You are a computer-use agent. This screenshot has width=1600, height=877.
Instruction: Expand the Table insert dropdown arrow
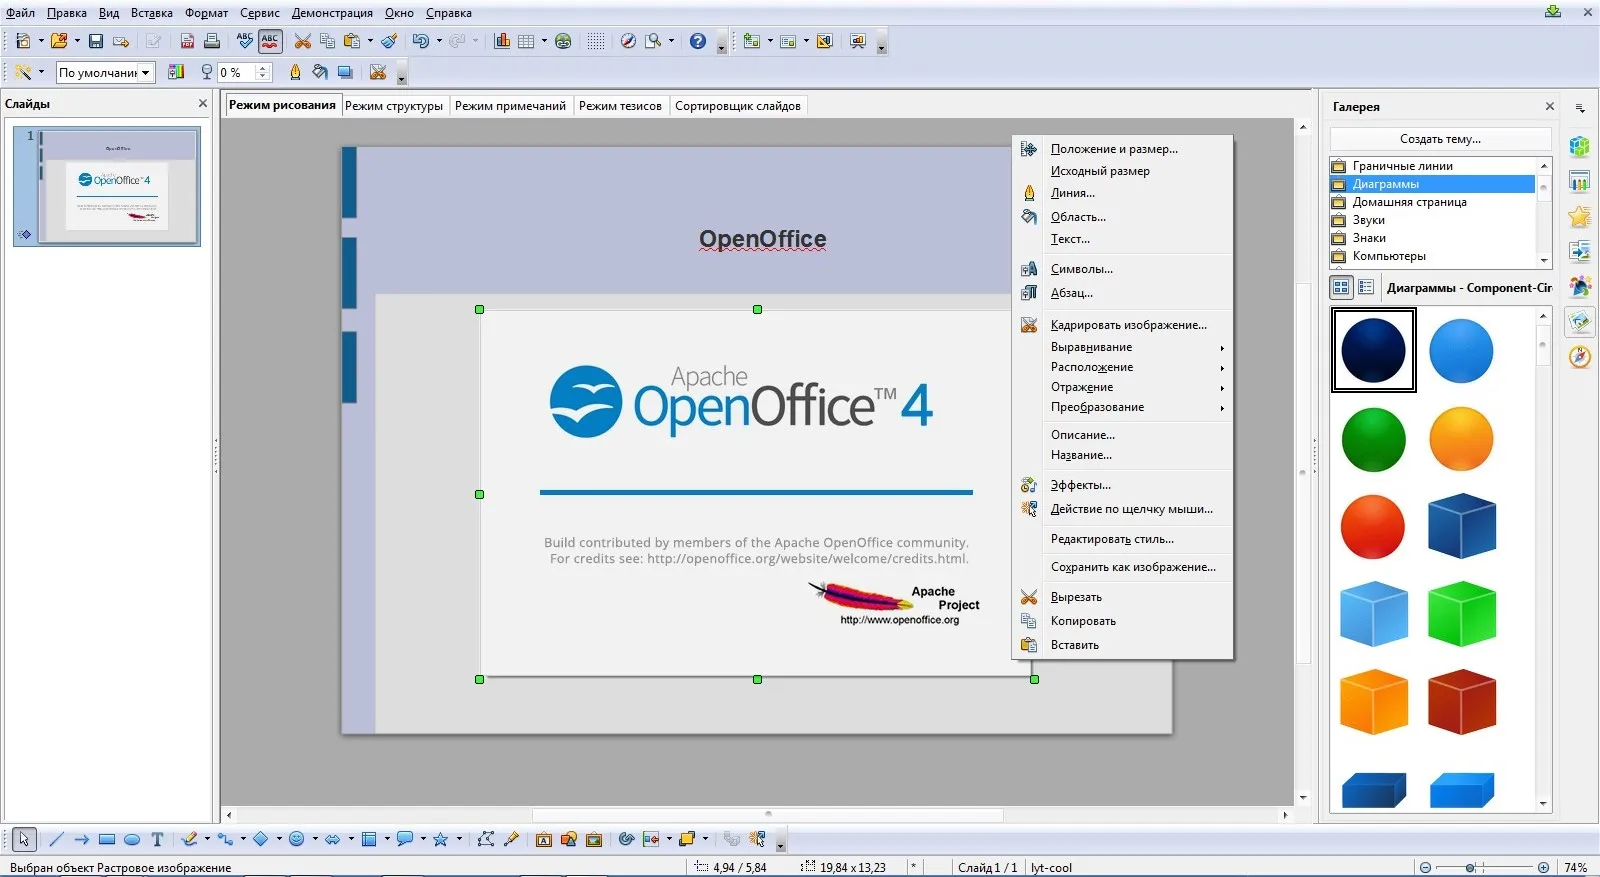tap(544, 41)
